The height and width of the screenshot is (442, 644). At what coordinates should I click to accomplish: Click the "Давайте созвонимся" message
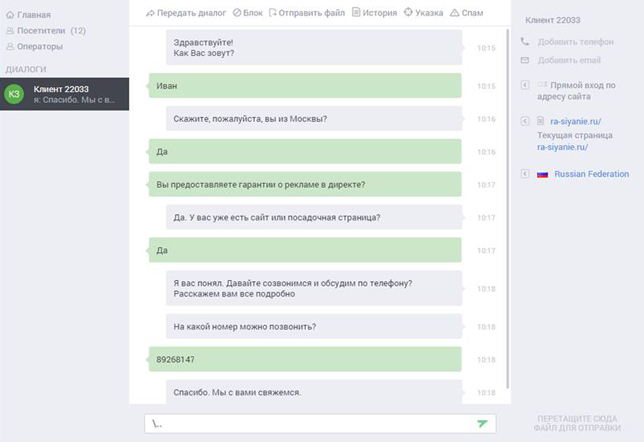click(x=314, y=288)
